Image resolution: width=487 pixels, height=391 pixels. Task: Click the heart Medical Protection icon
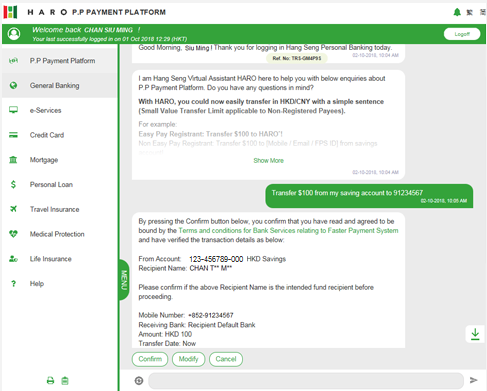pyautogui.click(x=13, y=234)
